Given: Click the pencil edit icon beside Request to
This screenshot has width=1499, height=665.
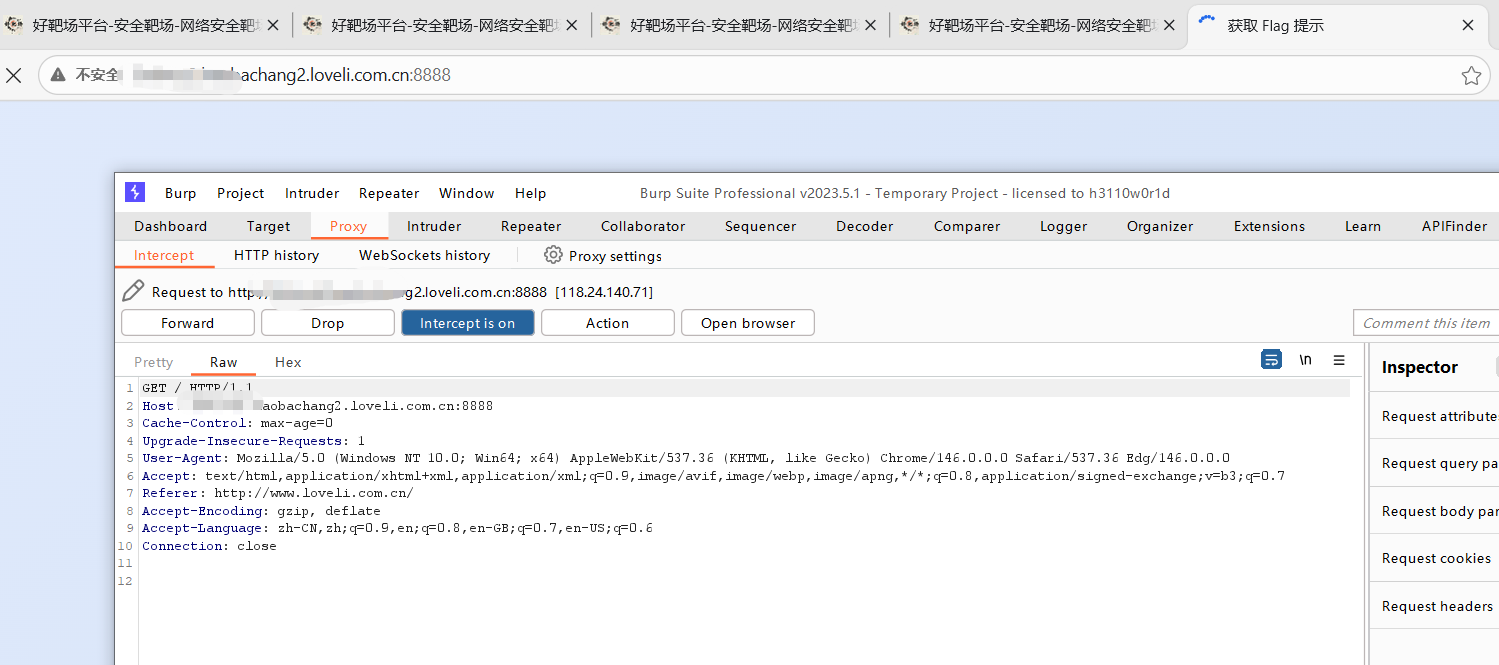Looking at the screenshot, I should click(x=133, y=291).
